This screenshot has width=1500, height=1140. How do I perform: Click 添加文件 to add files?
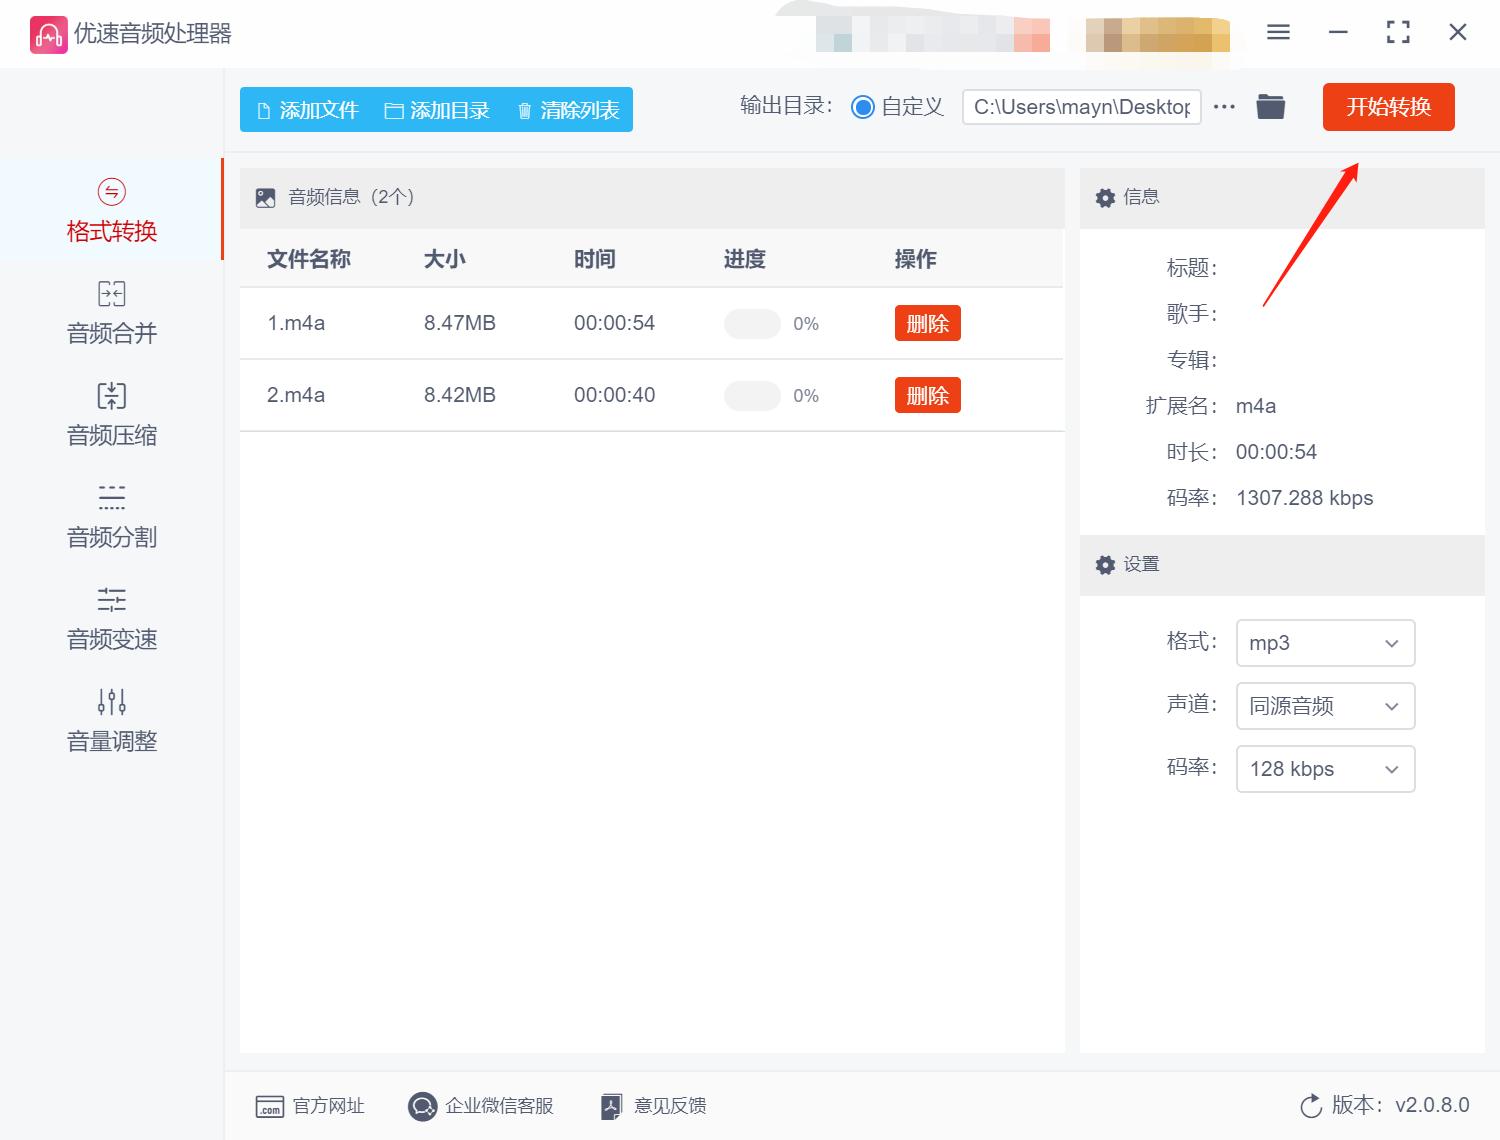[x=307, y=110]
